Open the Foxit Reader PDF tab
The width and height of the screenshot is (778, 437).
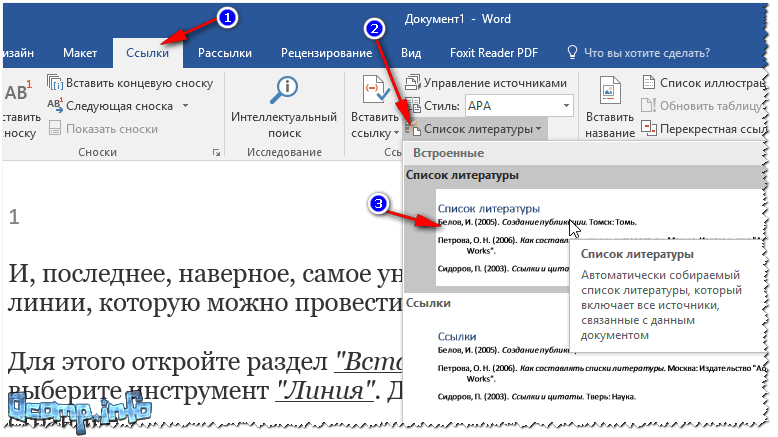point(494,53)
